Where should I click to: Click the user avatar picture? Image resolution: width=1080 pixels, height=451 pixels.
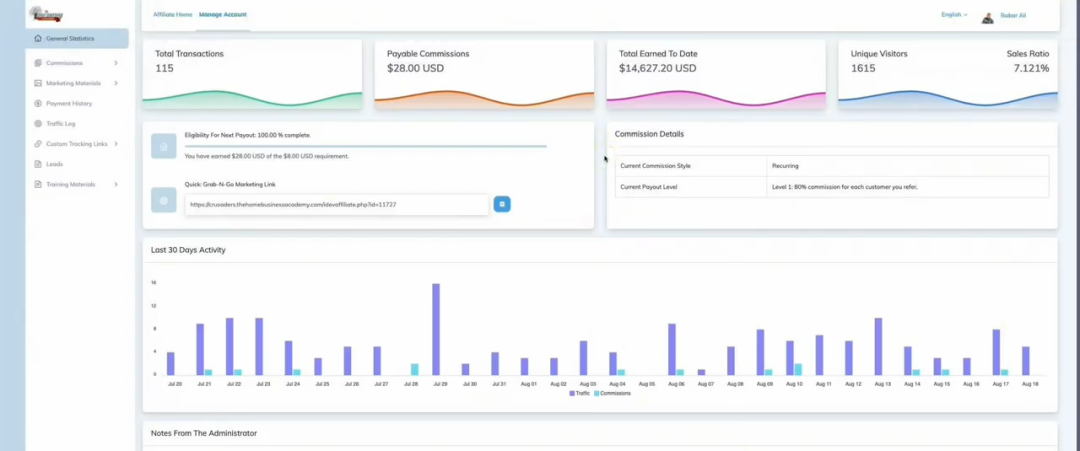coord(988,16)
